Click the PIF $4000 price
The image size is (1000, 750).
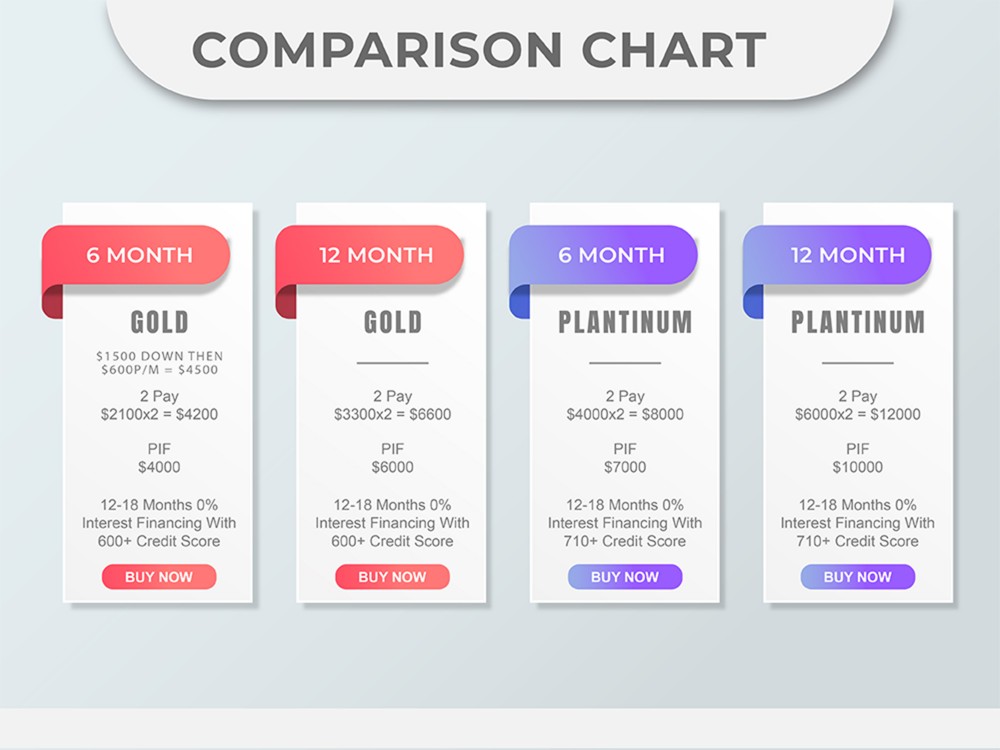[159, 458]
